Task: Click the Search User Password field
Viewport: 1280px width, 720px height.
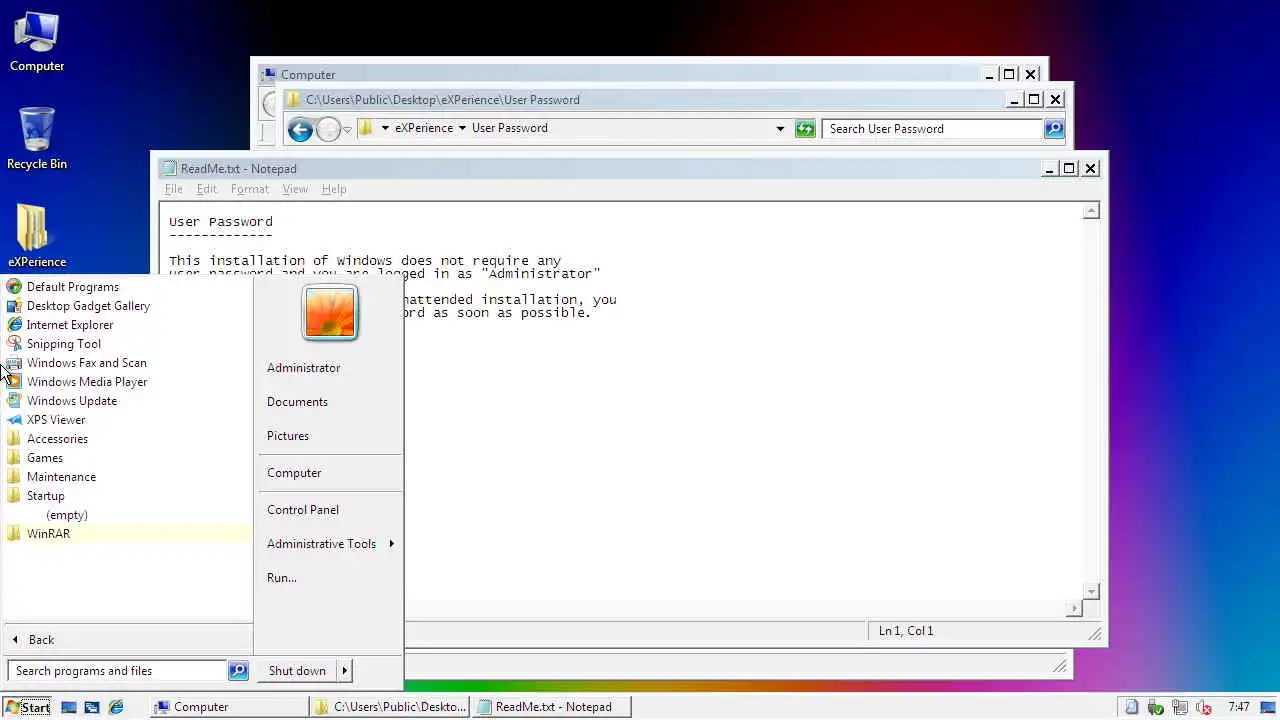Action: click(x=932, y=129)
